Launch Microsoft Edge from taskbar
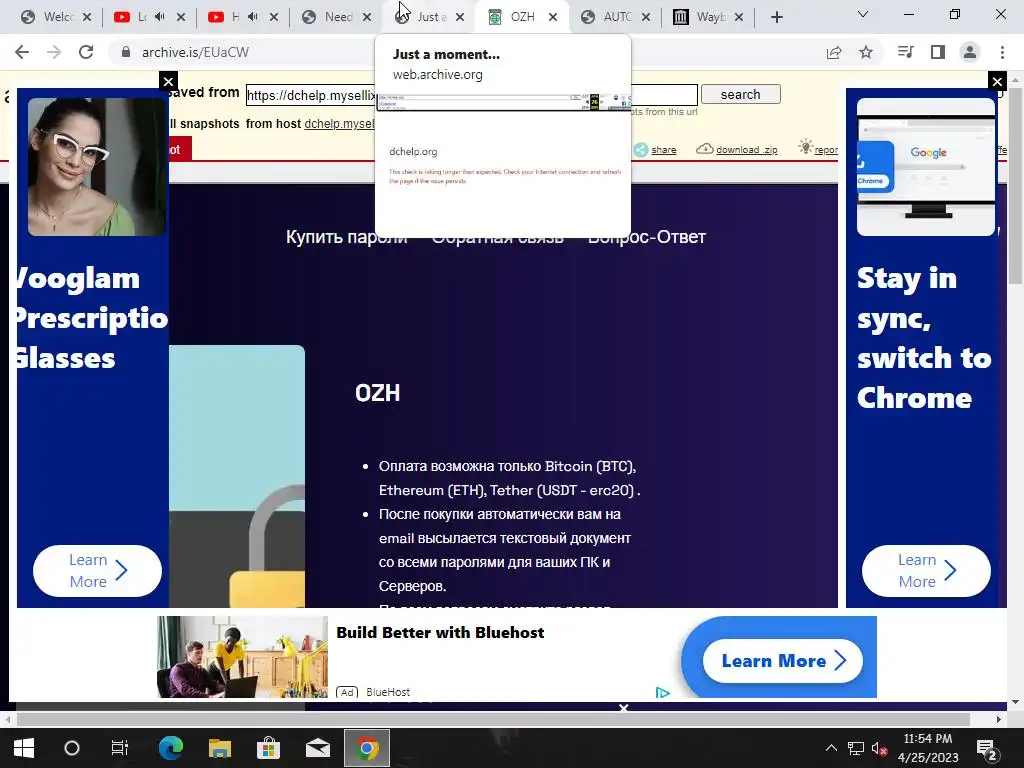 (170, 748)
